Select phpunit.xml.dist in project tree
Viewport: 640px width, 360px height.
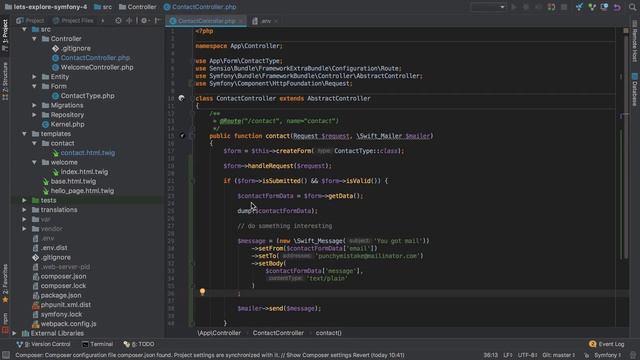[x=65, y=304]
